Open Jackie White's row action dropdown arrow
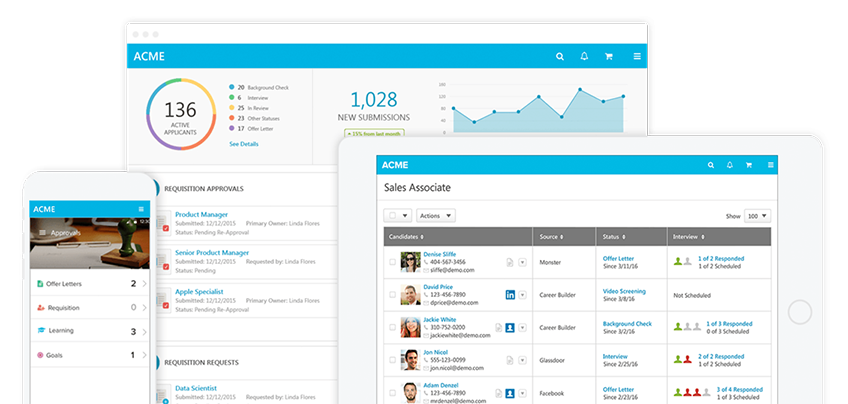Viewport: 848px width, 404px height. click(x=522, y=327)
